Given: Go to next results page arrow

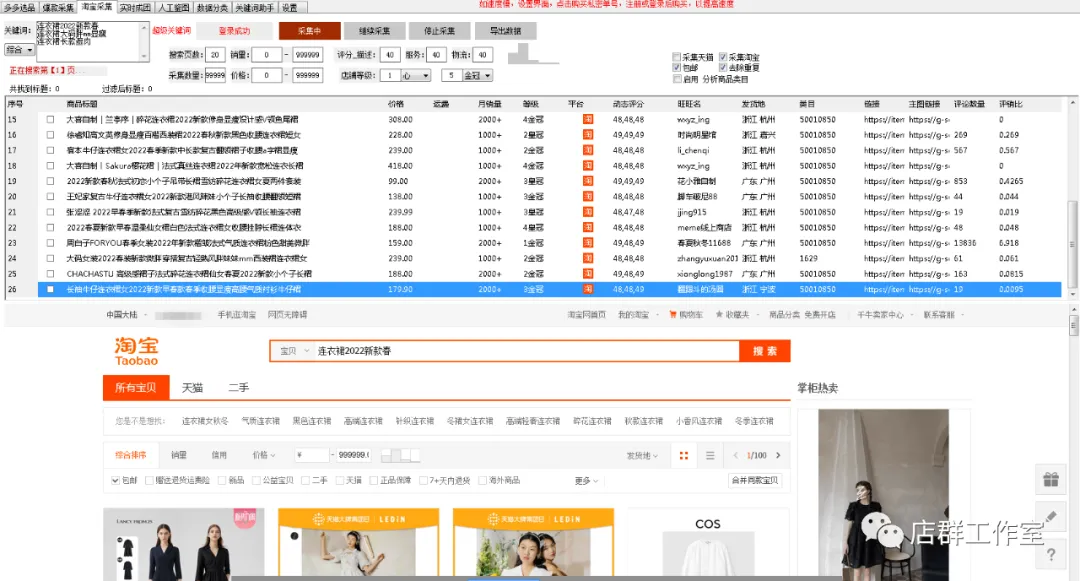Looking at the screenshot, I should 776,456.
